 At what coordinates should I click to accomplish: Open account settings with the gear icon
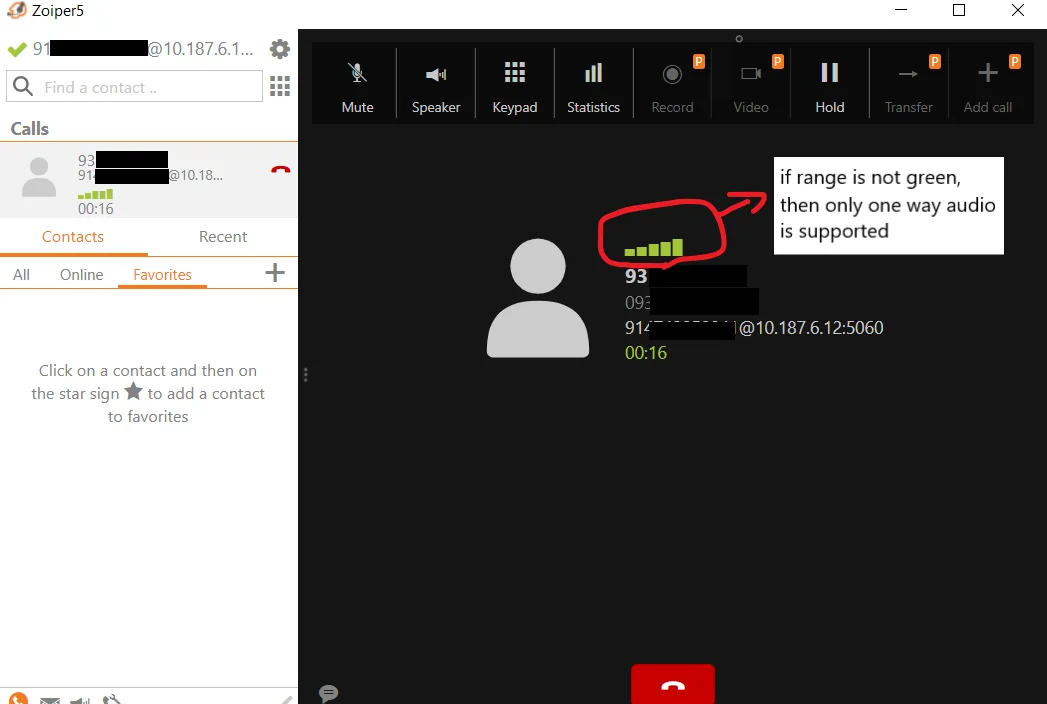280,48
